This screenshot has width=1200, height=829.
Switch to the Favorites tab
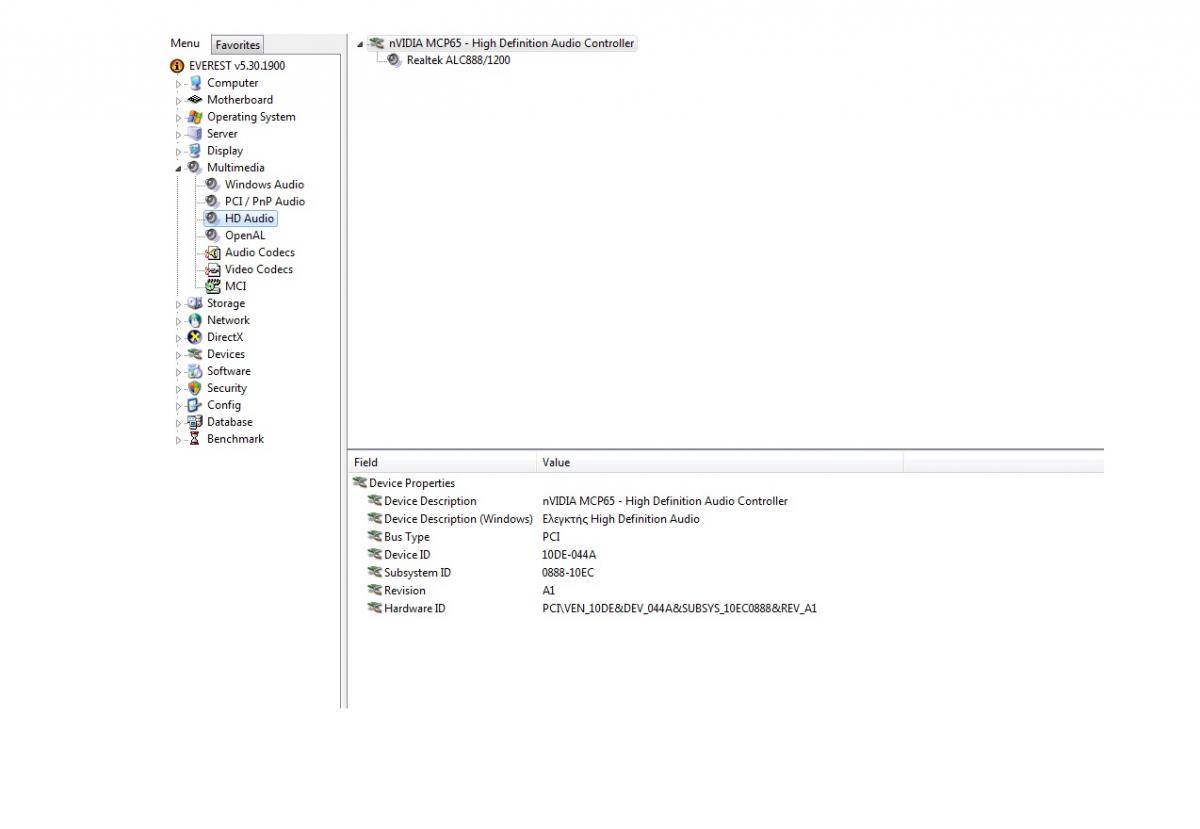pyautogui.click(x=238, y=45)
